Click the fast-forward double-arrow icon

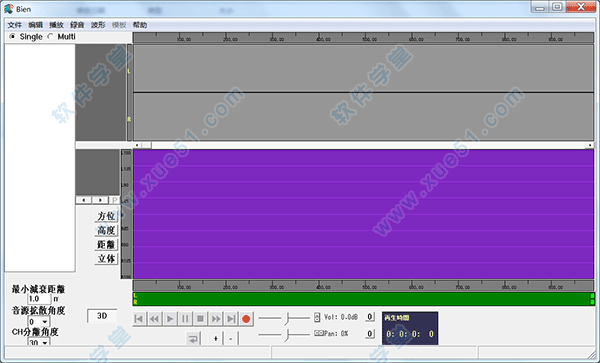(x=215, y=319)
